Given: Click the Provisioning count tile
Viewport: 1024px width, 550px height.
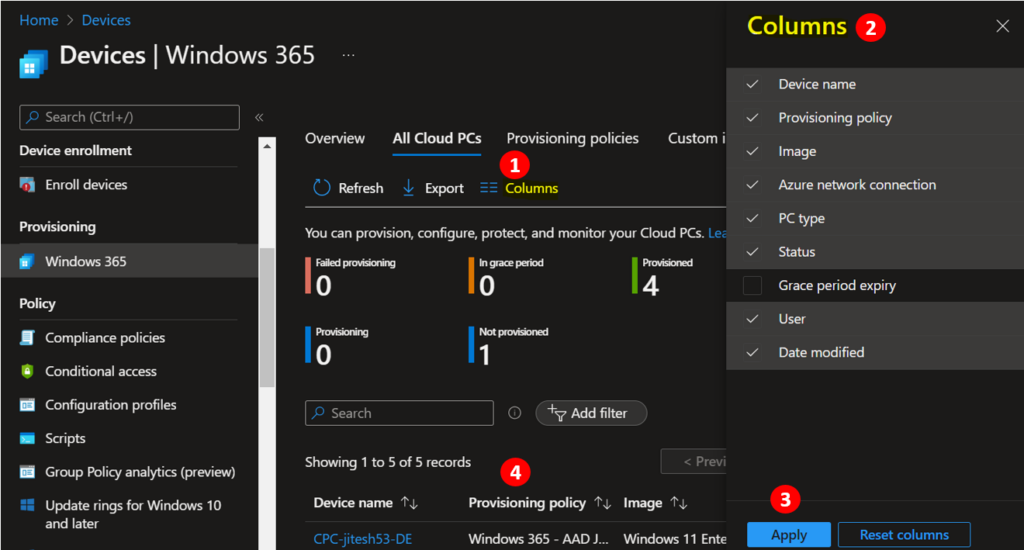Looking at the screenshot, I should tap(338, 346).
